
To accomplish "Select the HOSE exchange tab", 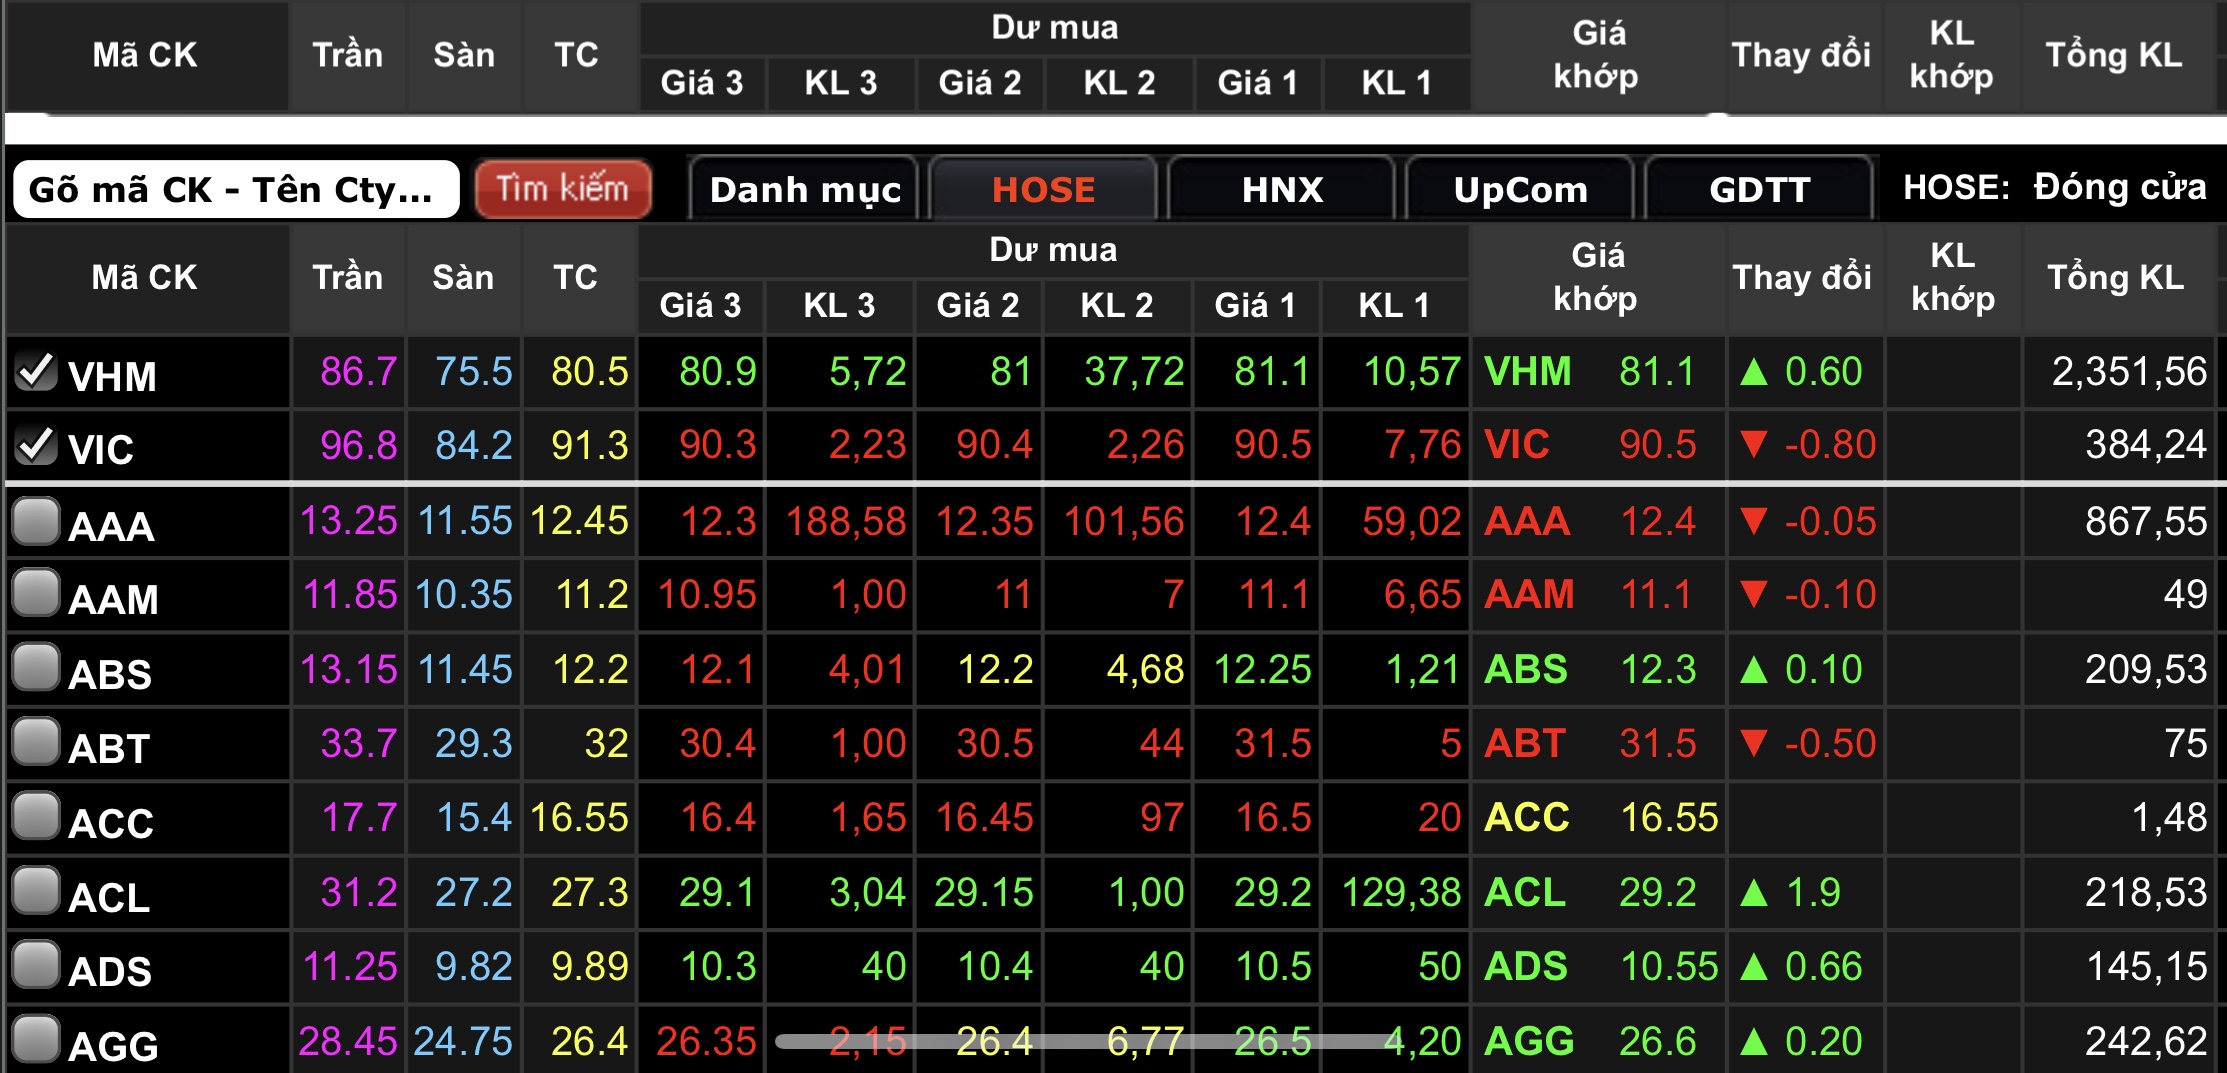I will tap(1043, 189).
